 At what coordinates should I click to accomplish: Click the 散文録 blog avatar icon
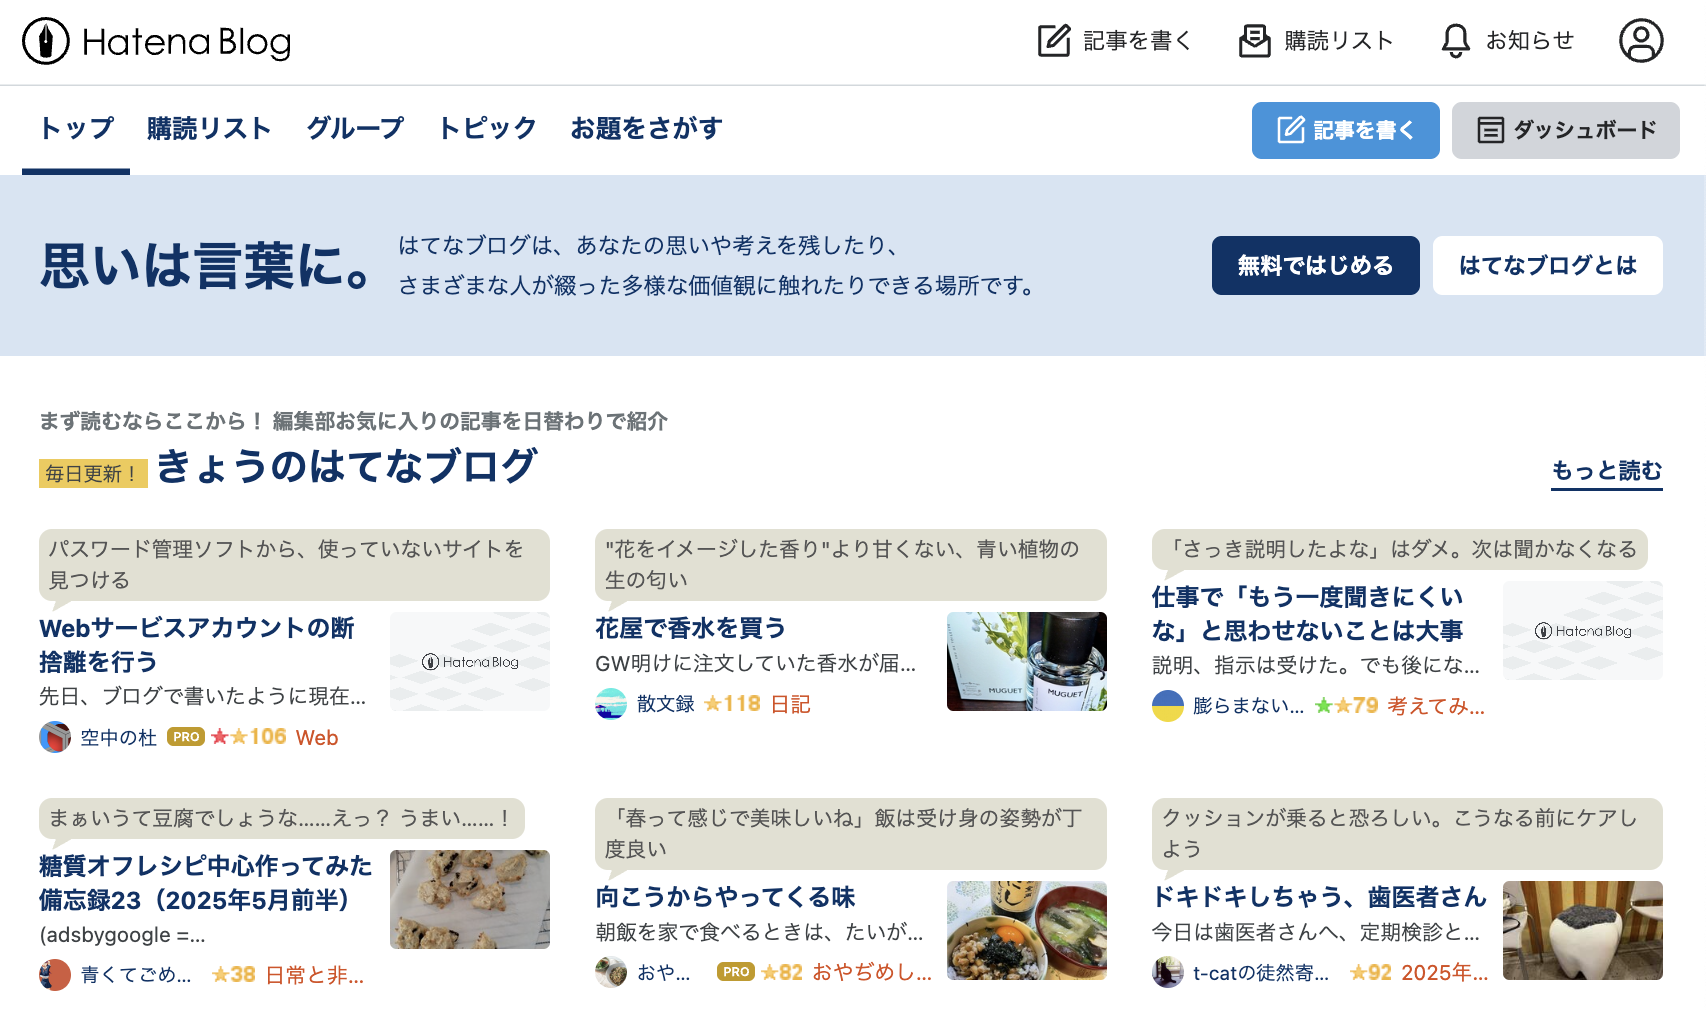coord(611,704)
